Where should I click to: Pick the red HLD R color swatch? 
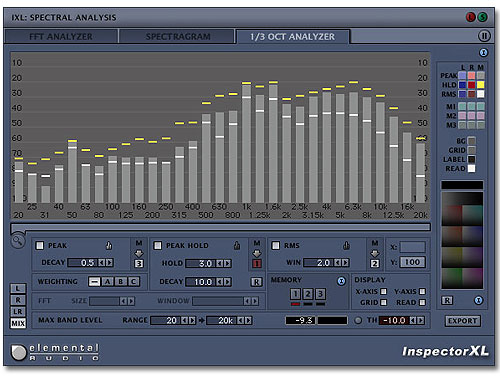(x=471, y=85)
